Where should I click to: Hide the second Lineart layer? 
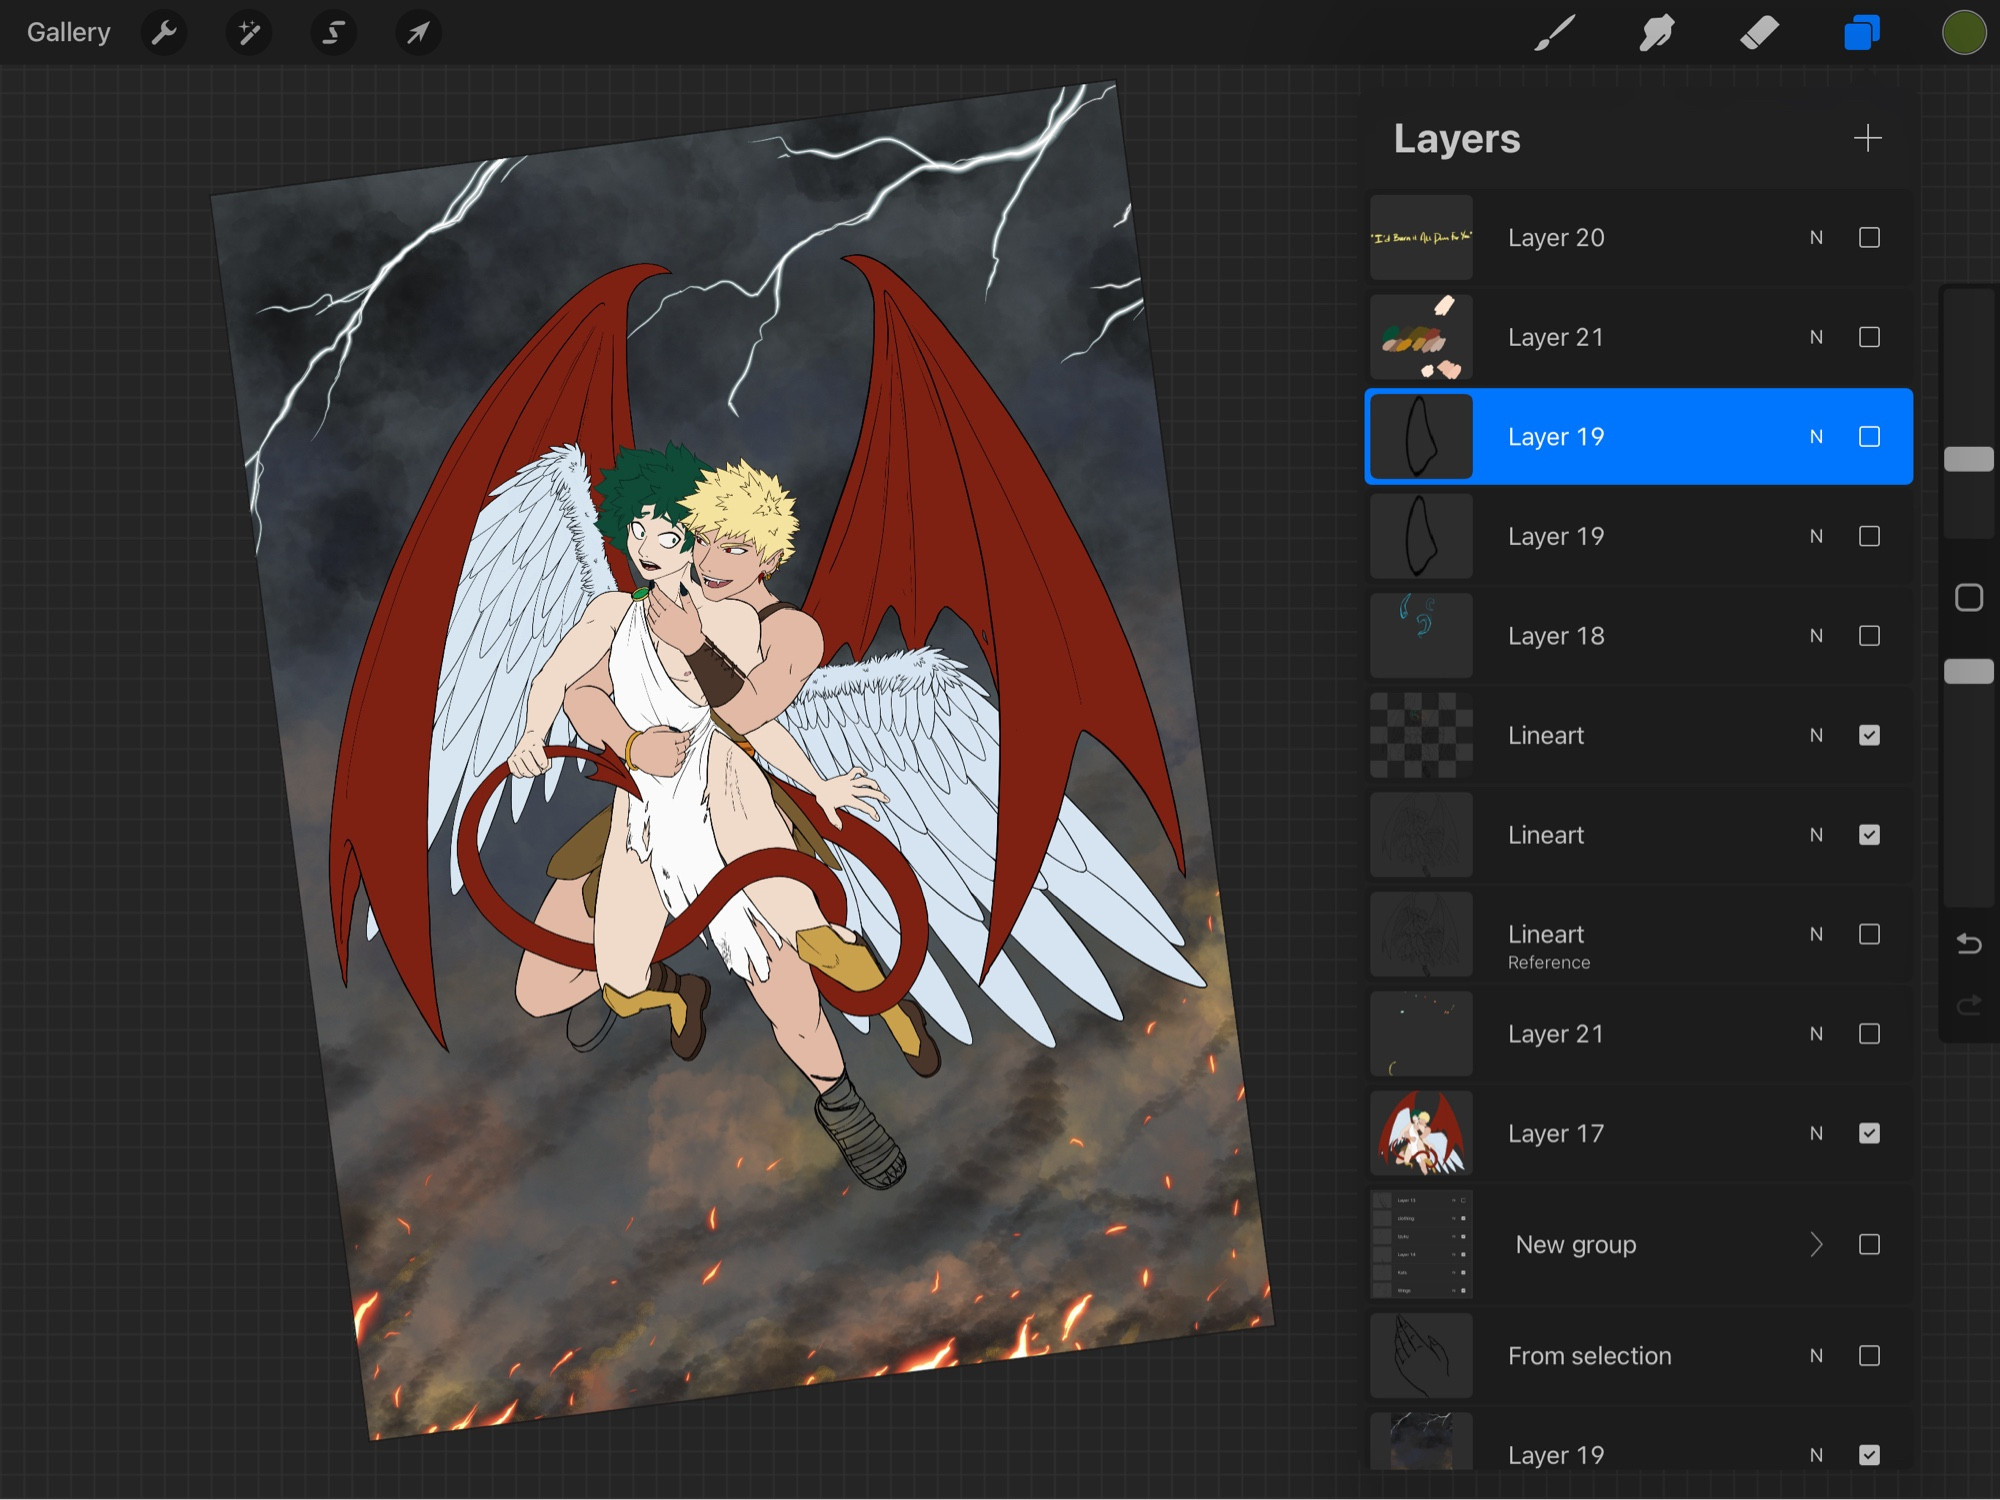click(x=1869, y=835)
